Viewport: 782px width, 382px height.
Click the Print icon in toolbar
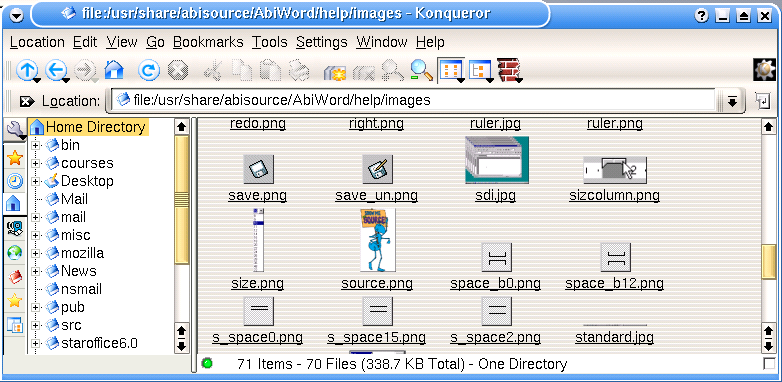(x=300, y=70)
